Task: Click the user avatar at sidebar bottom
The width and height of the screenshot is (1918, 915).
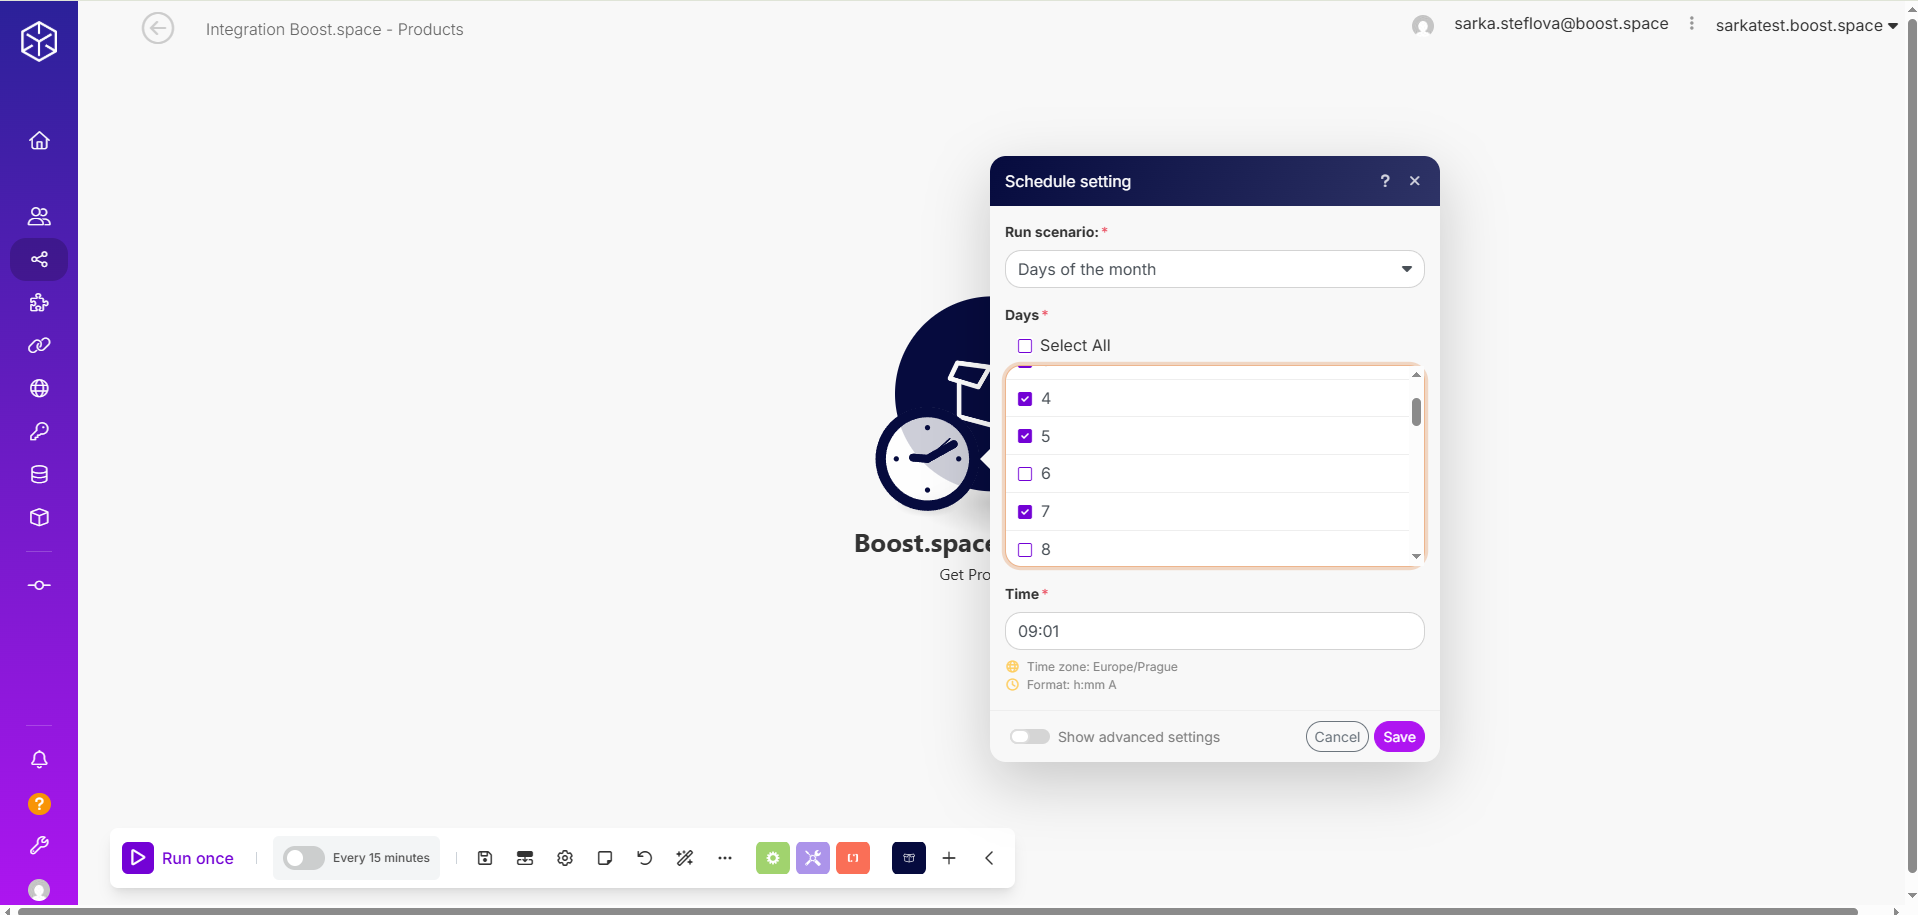Action: click(39, 890)
